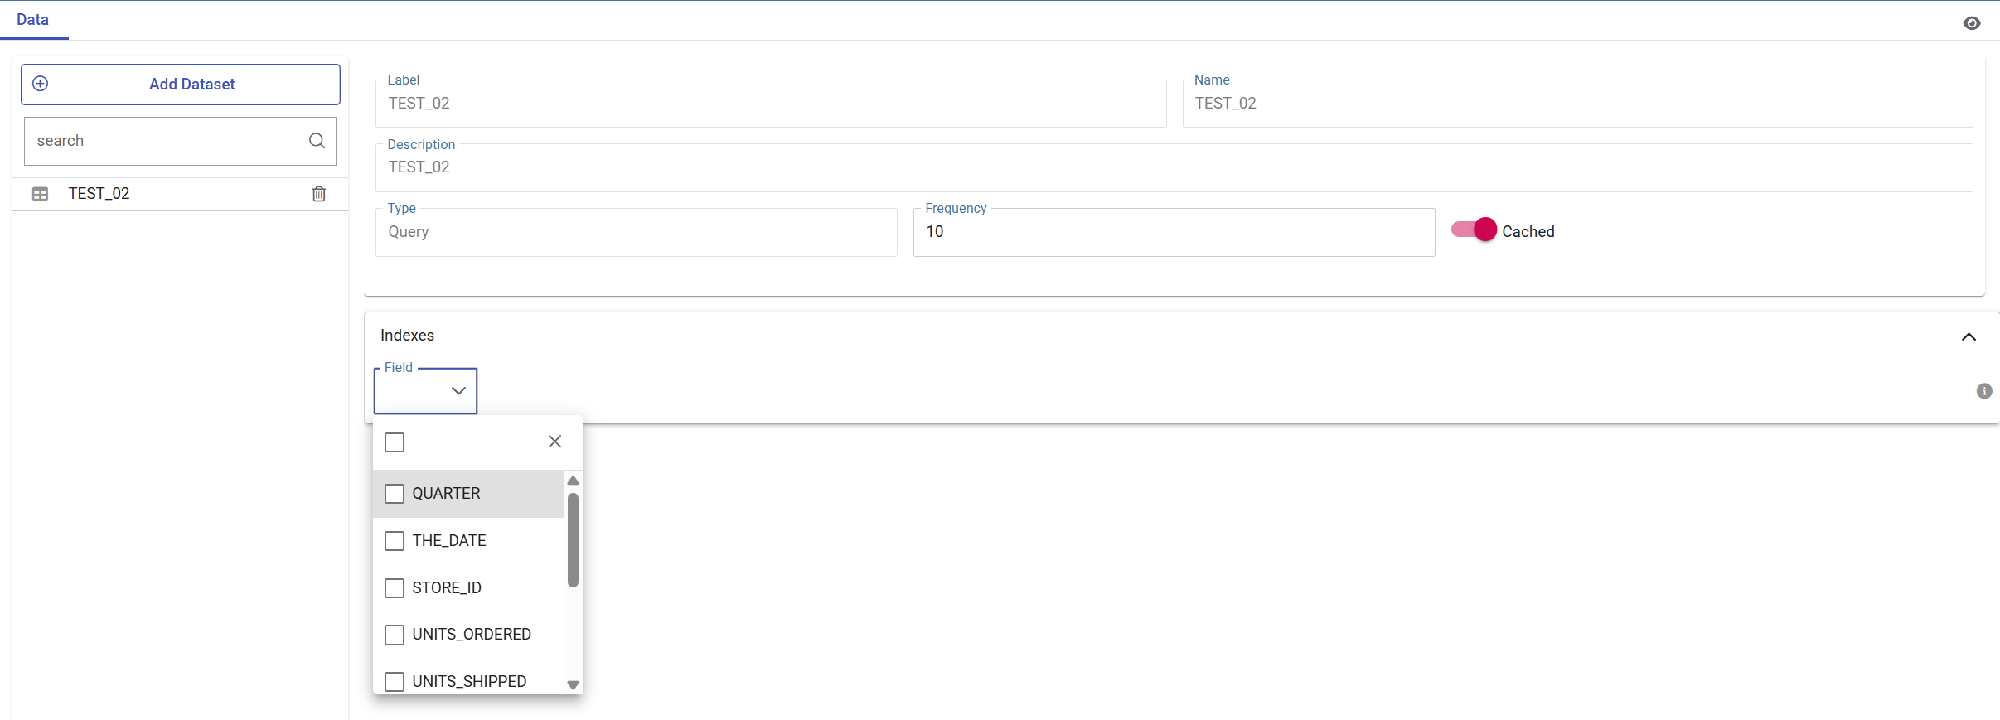The height and width of the screenshot is (720, 2000).
Task: Click the Name input field
Action: tap(1578, 103)
